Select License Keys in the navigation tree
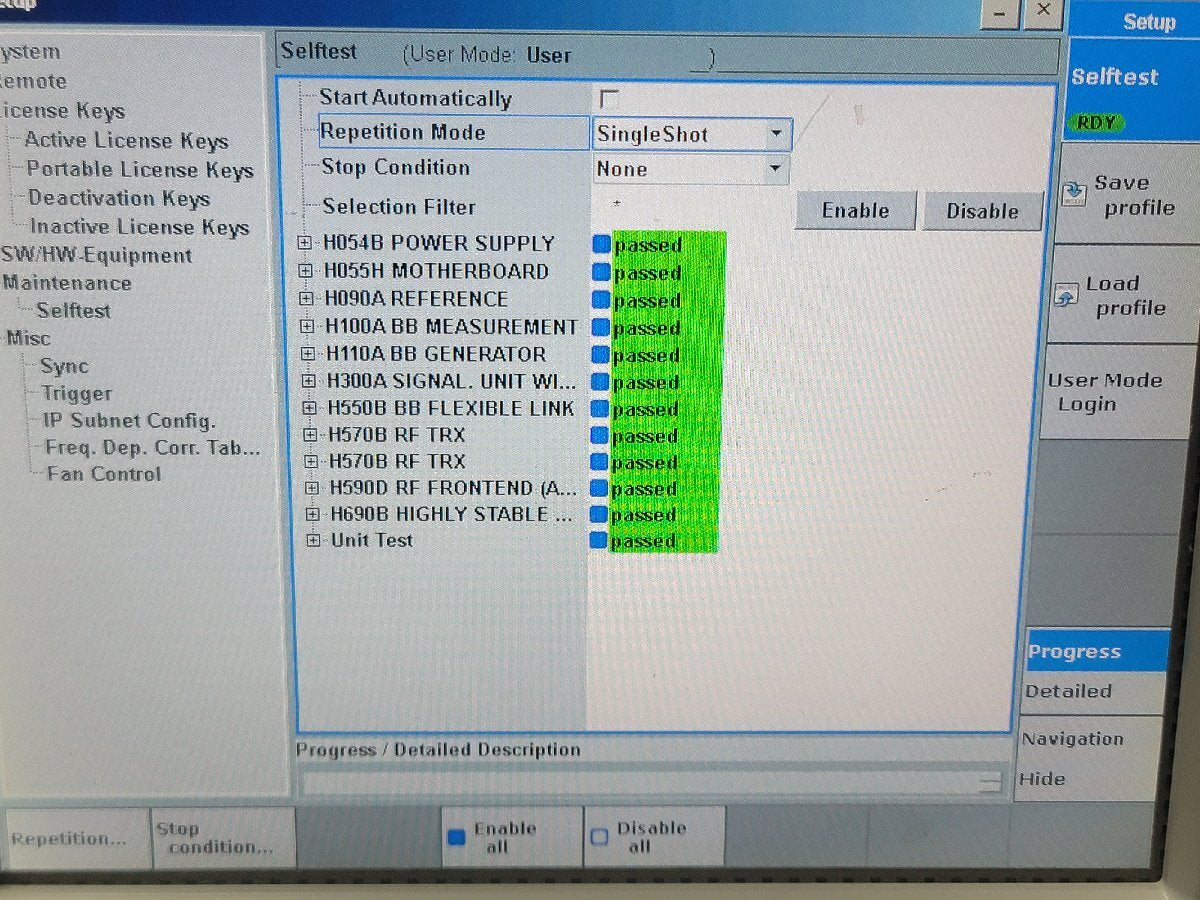This screenshot has height=900, width=1200. [x=62, y=111]
